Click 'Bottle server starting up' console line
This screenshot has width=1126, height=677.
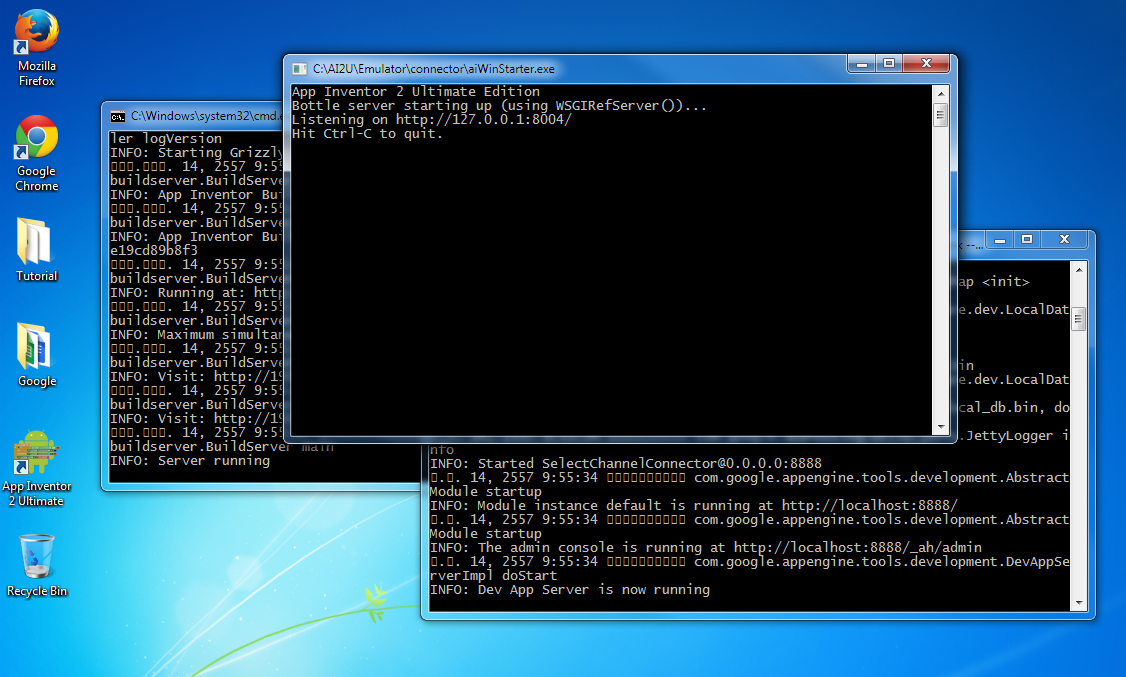click(499, 106)
